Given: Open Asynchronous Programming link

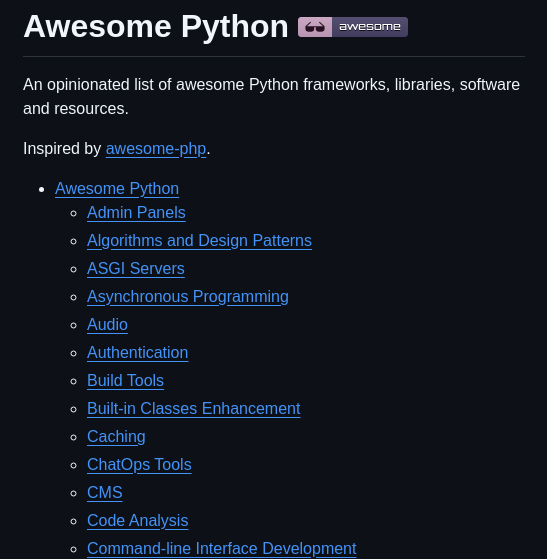Looking at the screenshot, I should click(188, 297).
